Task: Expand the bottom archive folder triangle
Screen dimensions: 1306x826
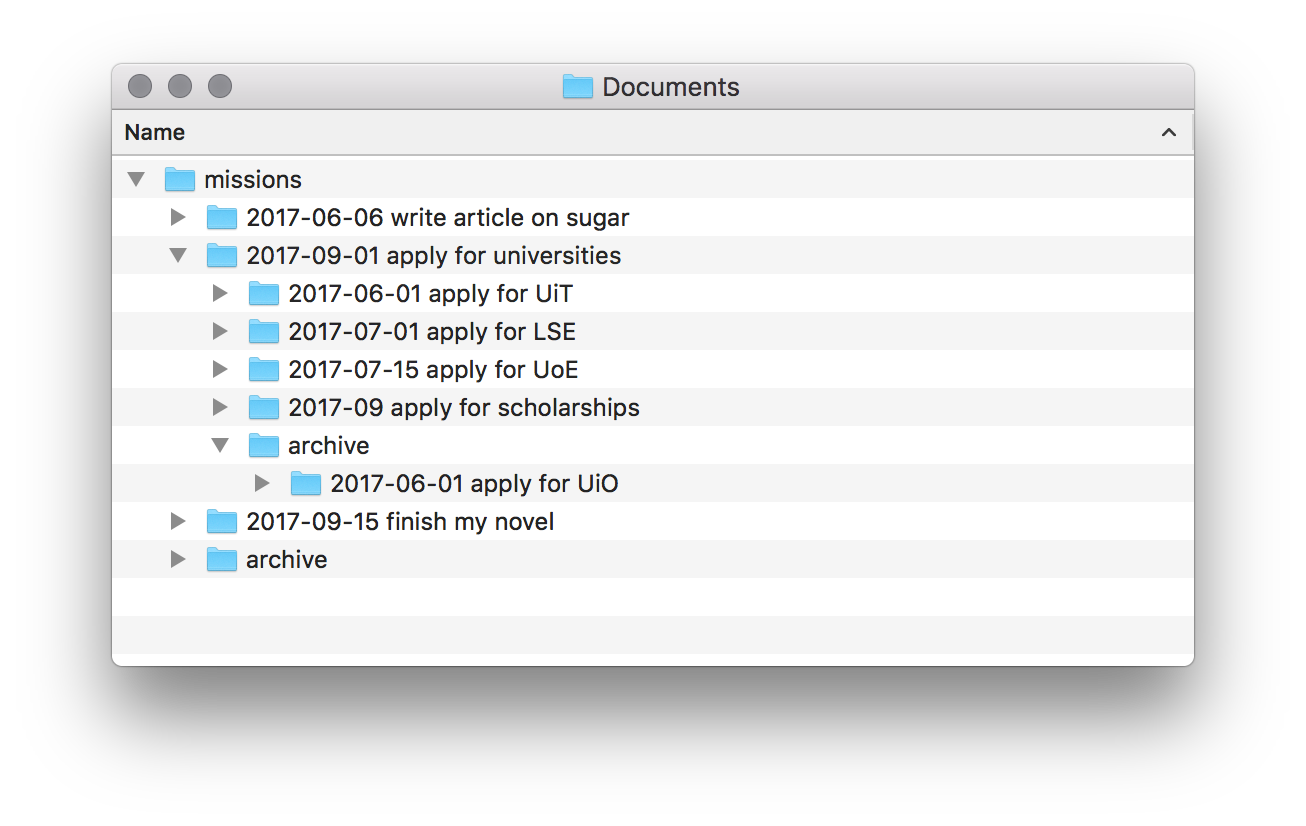Action: pyautogui.click(x=178, y=560)
